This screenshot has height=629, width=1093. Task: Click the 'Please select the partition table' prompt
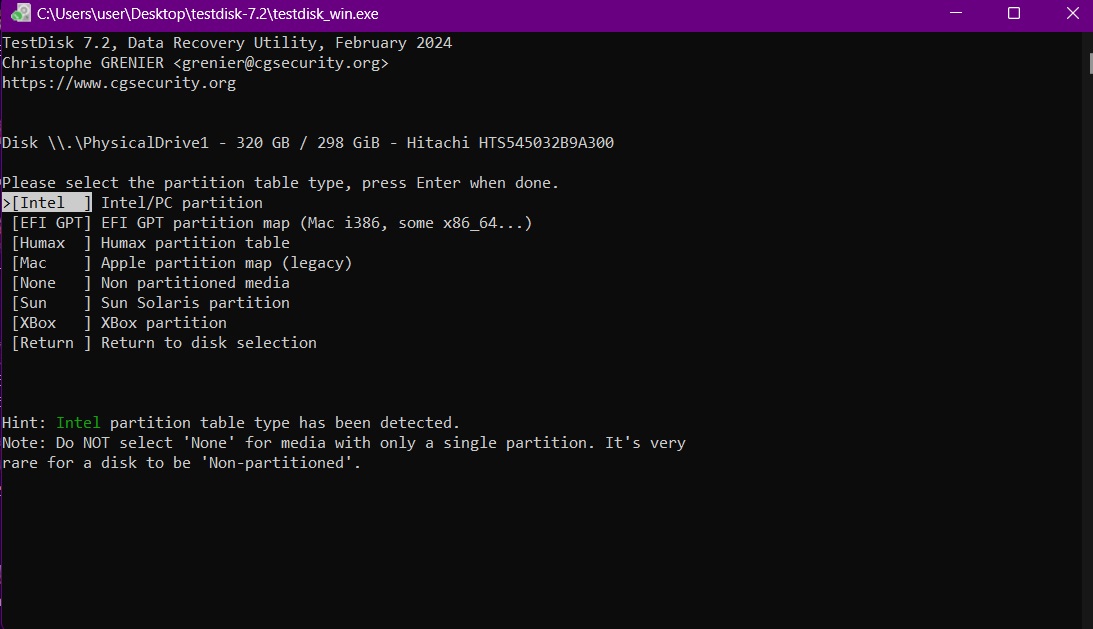coord(280,183)
